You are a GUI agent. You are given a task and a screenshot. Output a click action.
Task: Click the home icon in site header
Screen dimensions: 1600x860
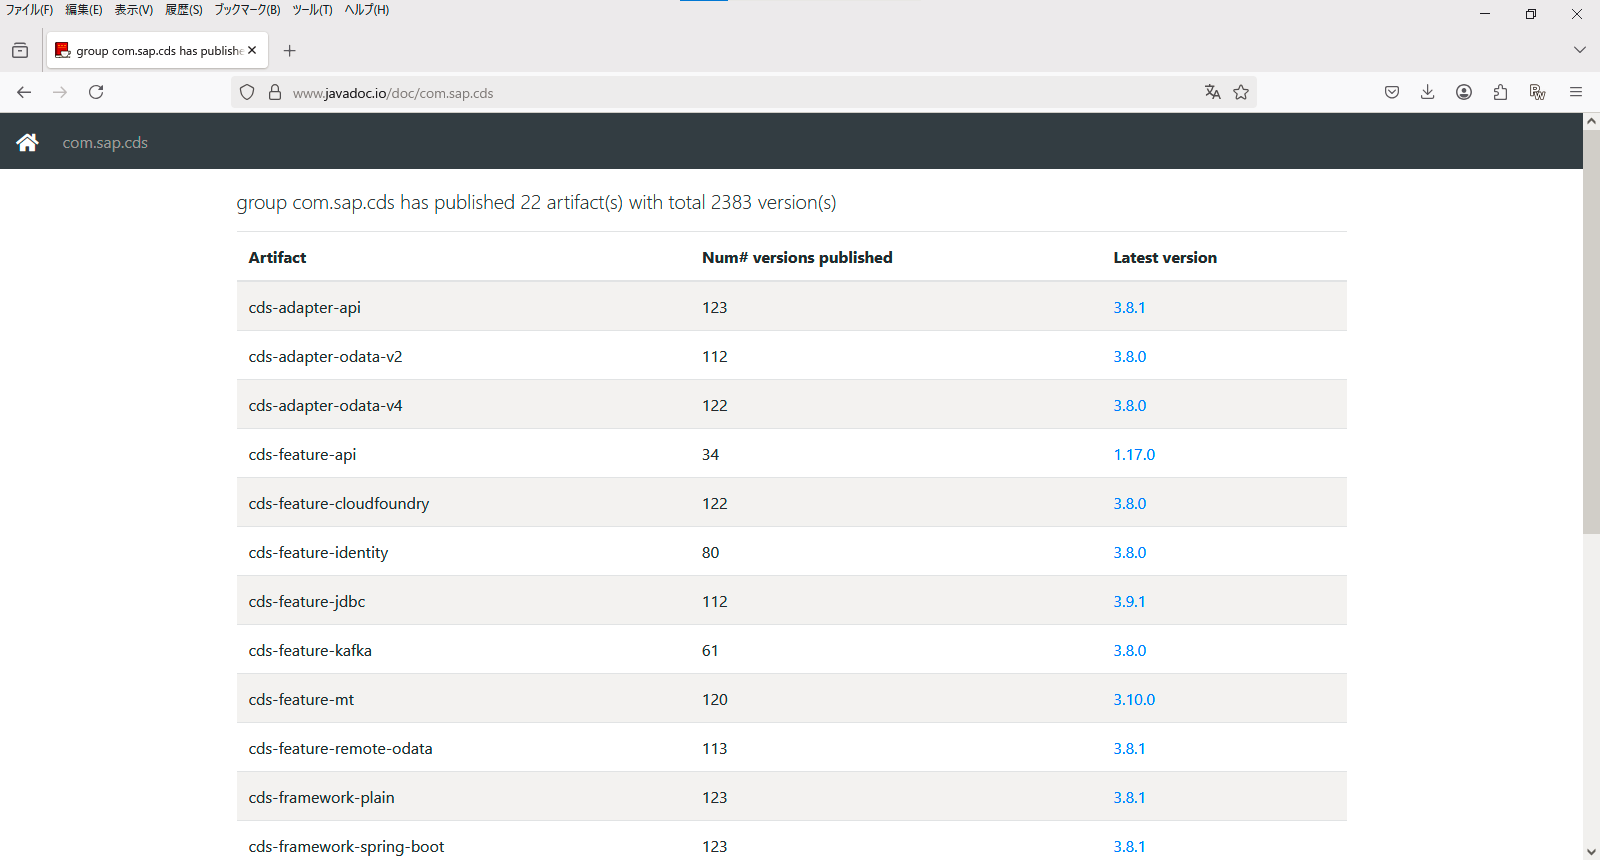(x=27, y=142)
